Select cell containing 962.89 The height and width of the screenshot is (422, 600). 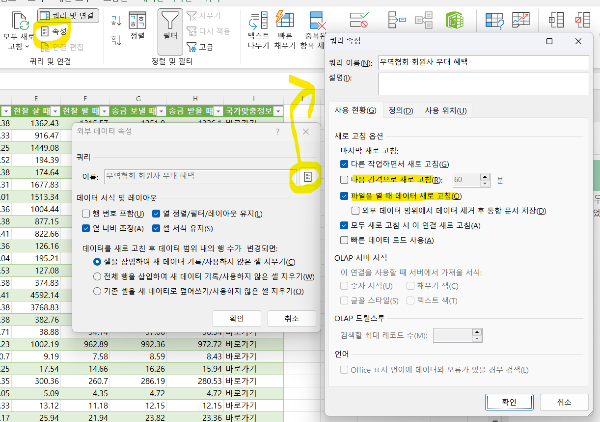pos(85,344)
